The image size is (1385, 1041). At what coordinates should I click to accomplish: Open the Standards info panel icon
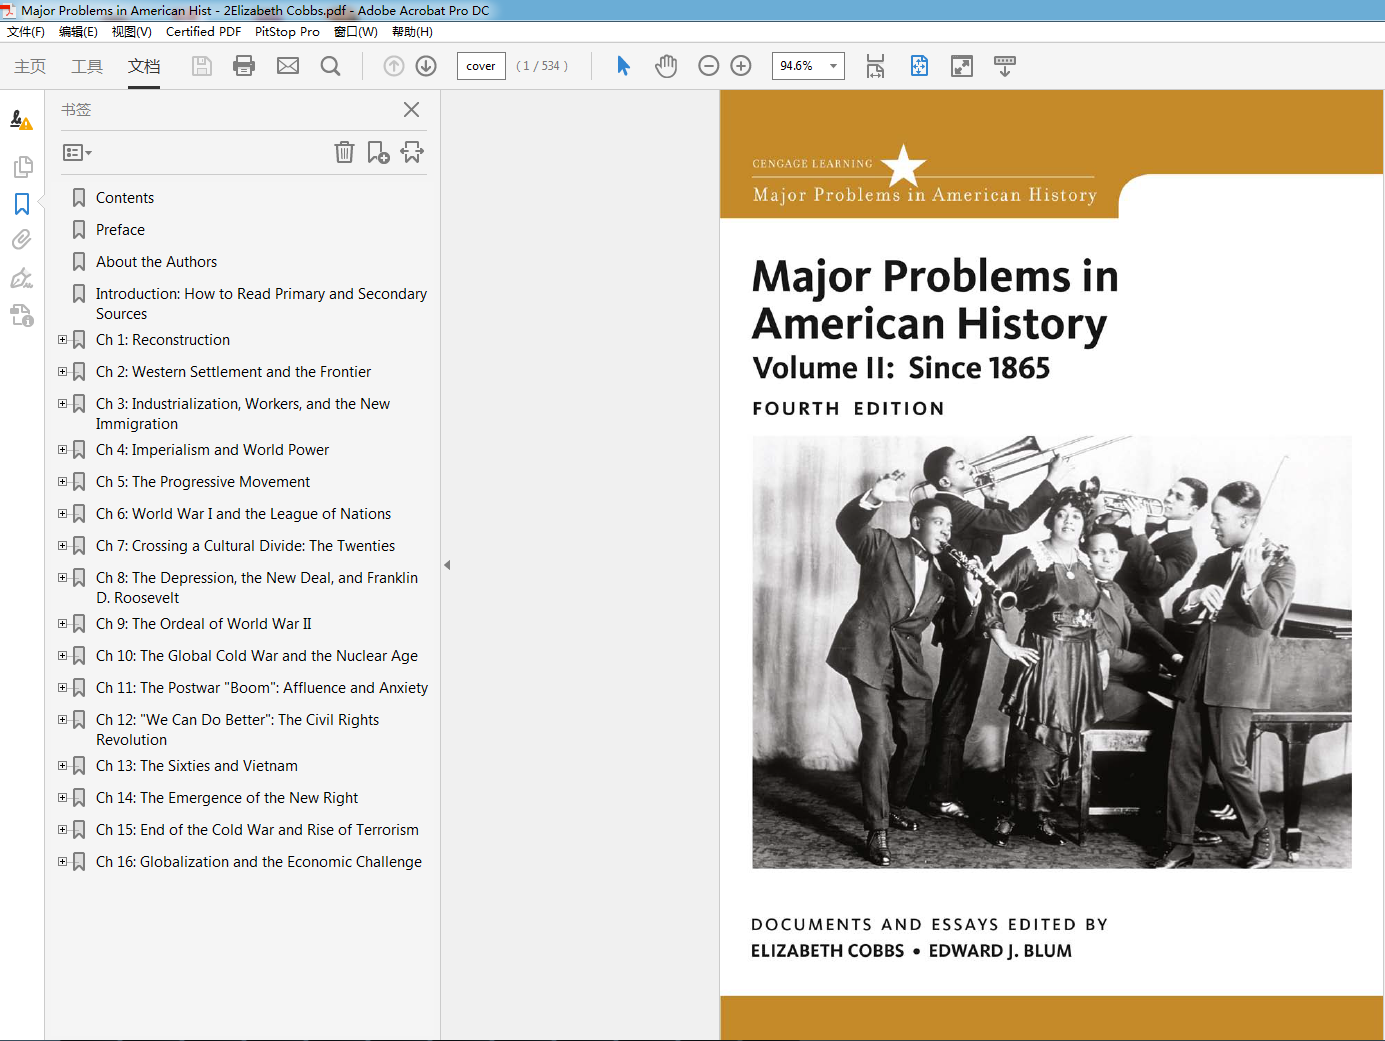click(x=22, y=316)
